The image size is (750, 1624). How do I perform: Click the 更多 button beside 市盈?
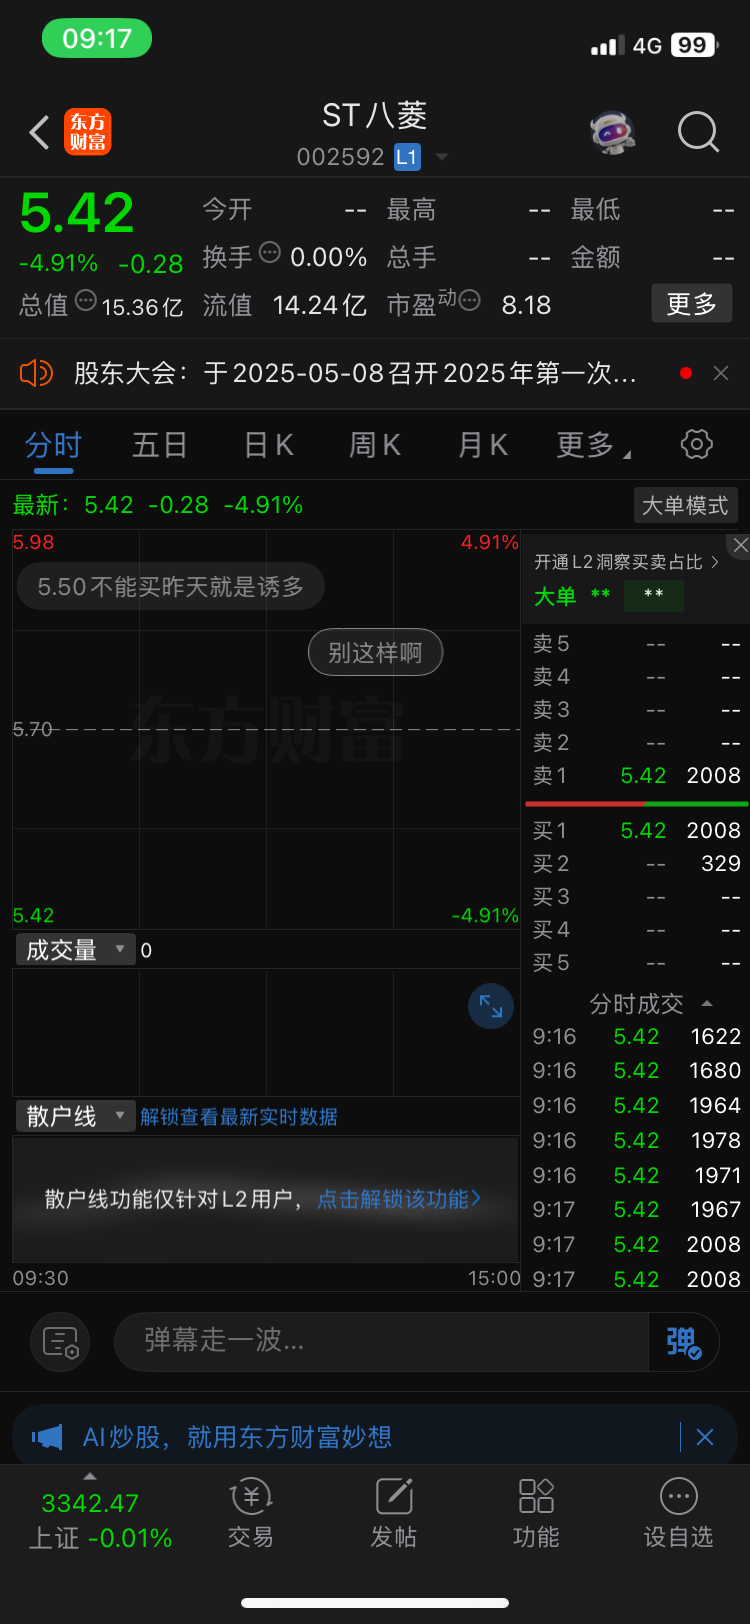click(x=692, y=304)
